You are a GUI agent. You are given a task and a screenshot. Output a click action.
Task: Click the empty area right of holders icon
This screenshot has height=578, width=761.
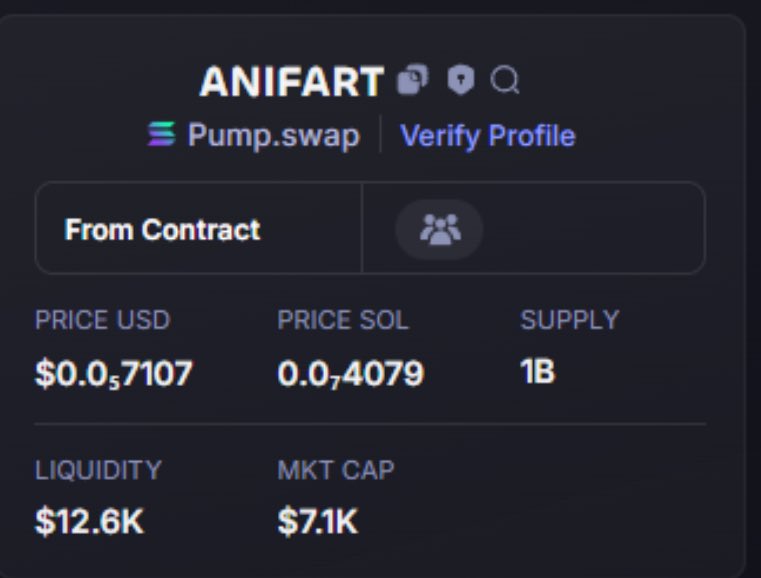pyautogui.click(x=593, y=228)
